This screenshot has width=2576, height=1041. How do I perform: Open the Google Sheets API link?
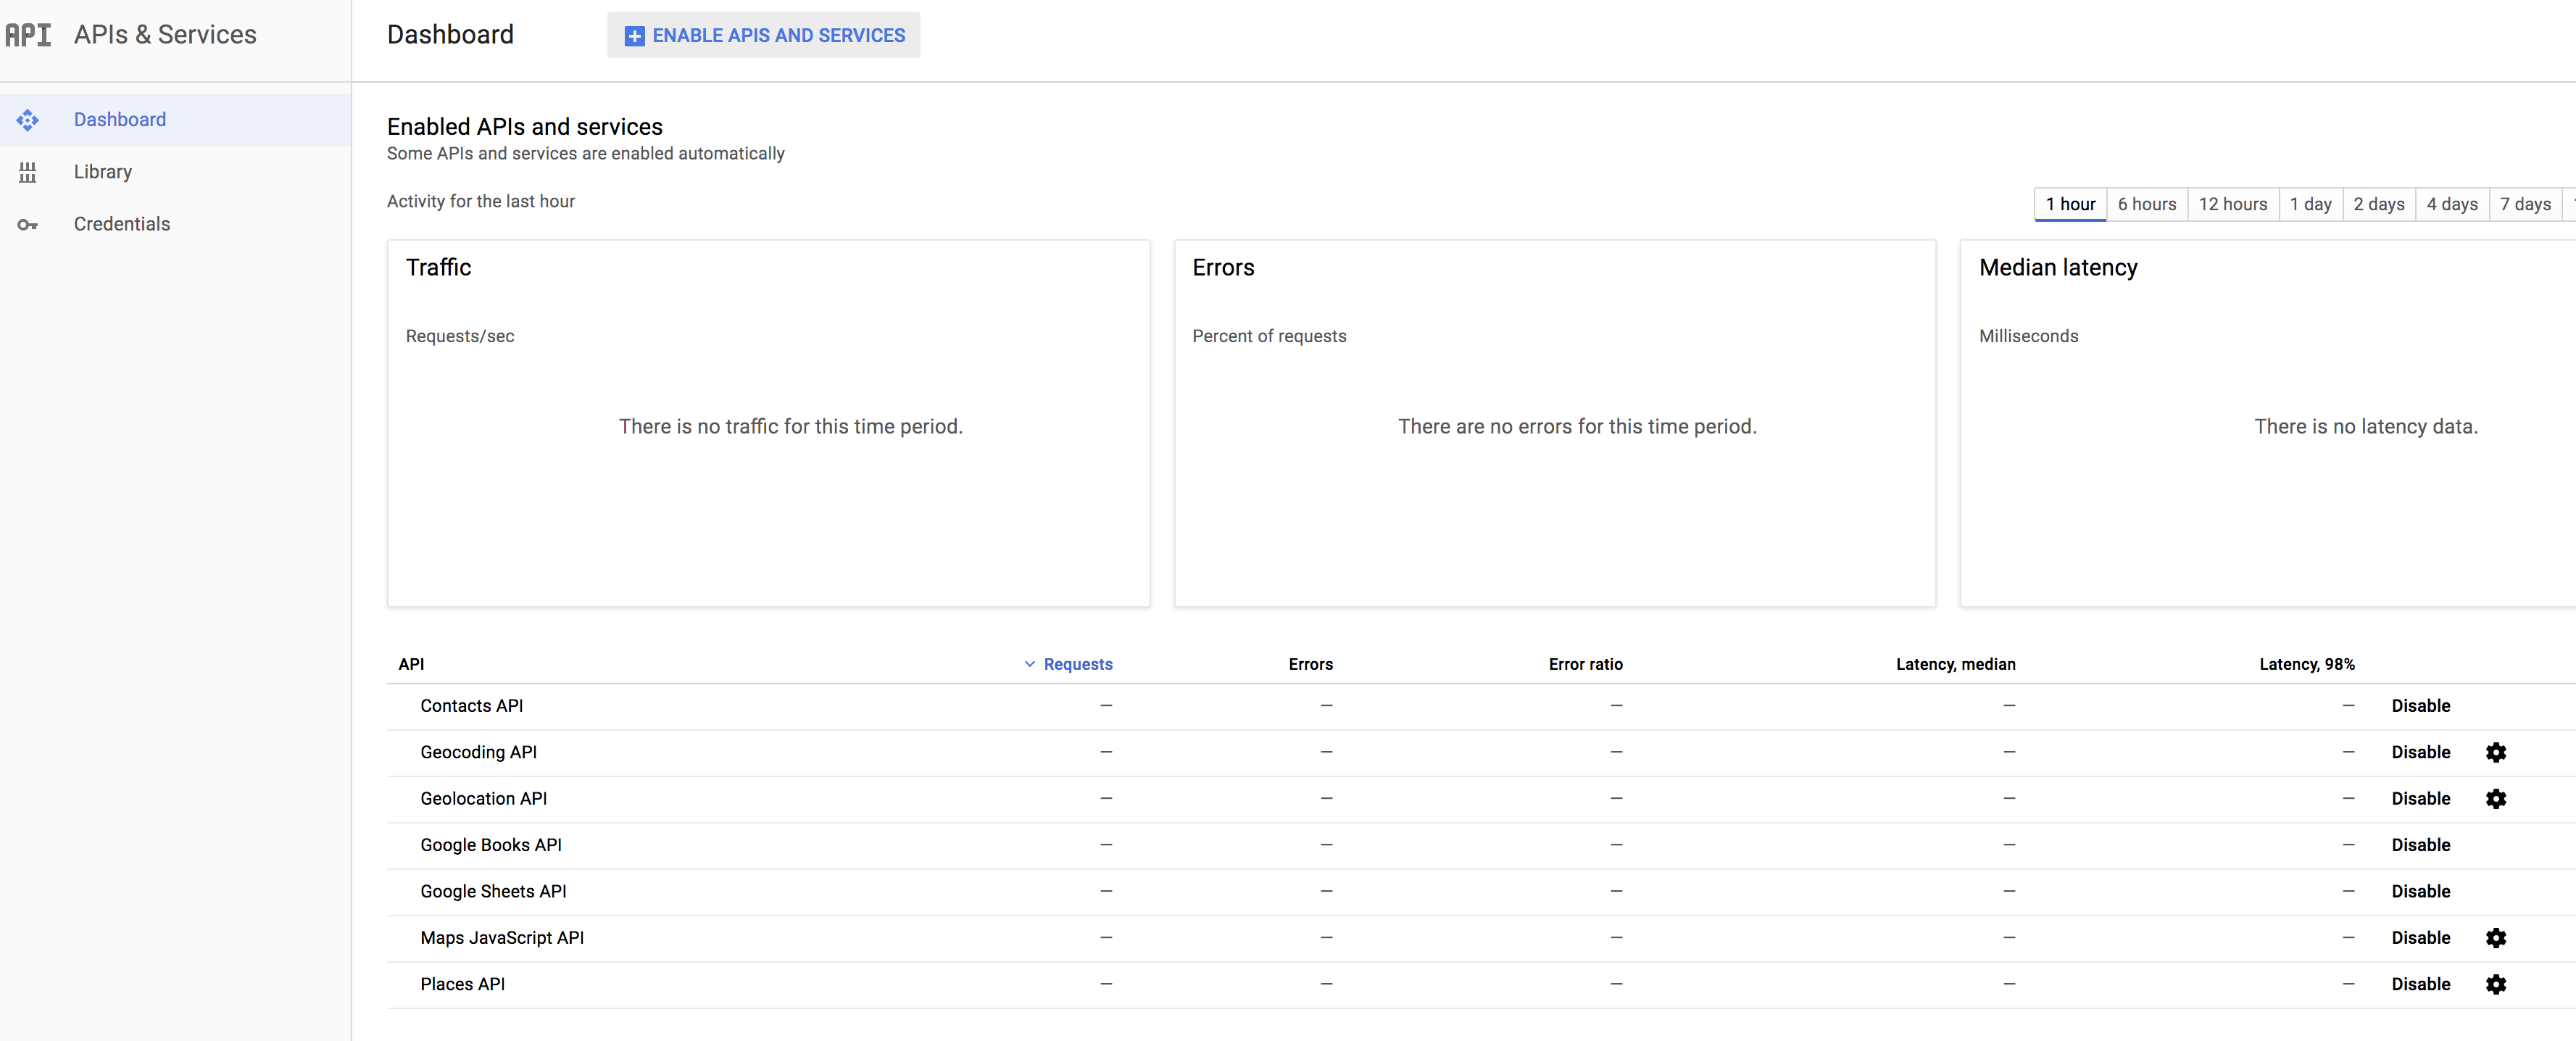pyautogui.click(x=493, y=891)
